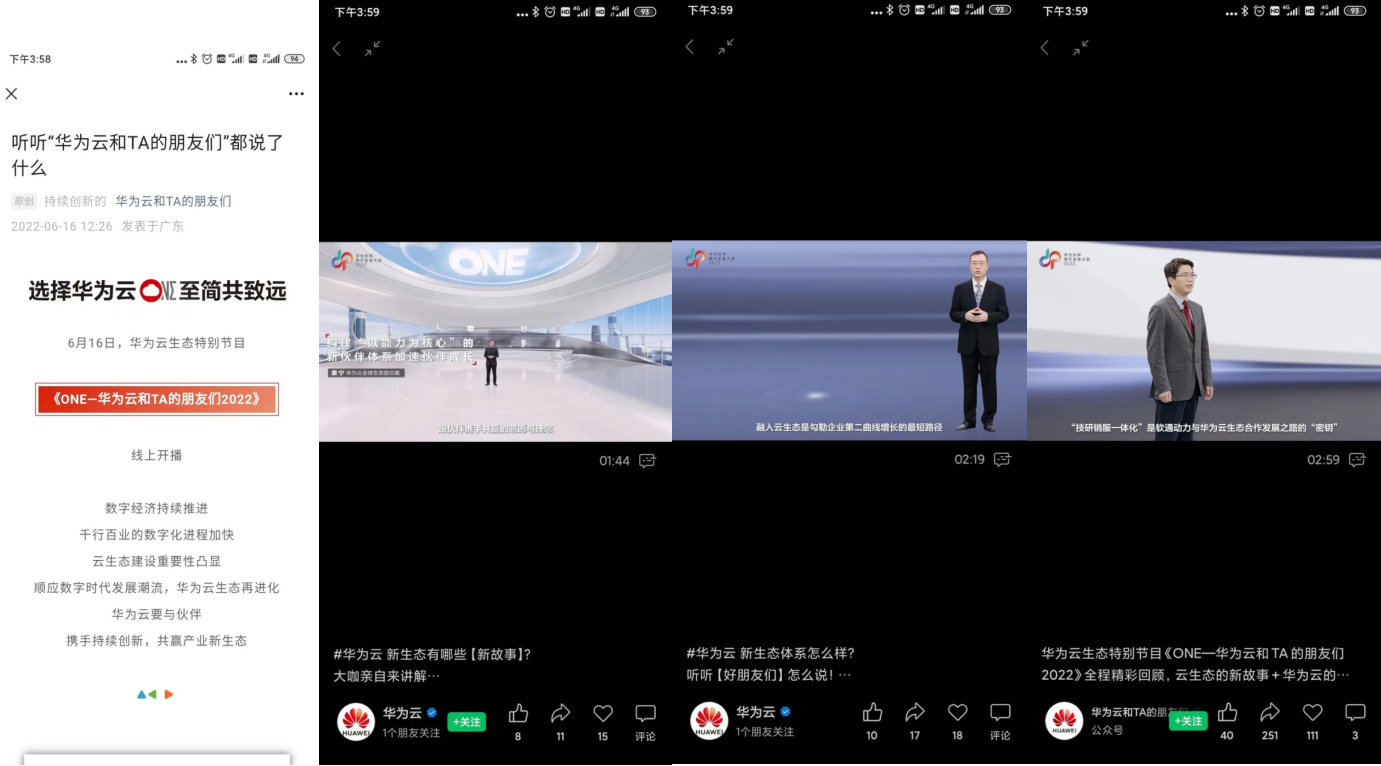Screen dimensions: 1381x766
Task: Open the ⋯ more options menu
Action: [x=296, y=93]
